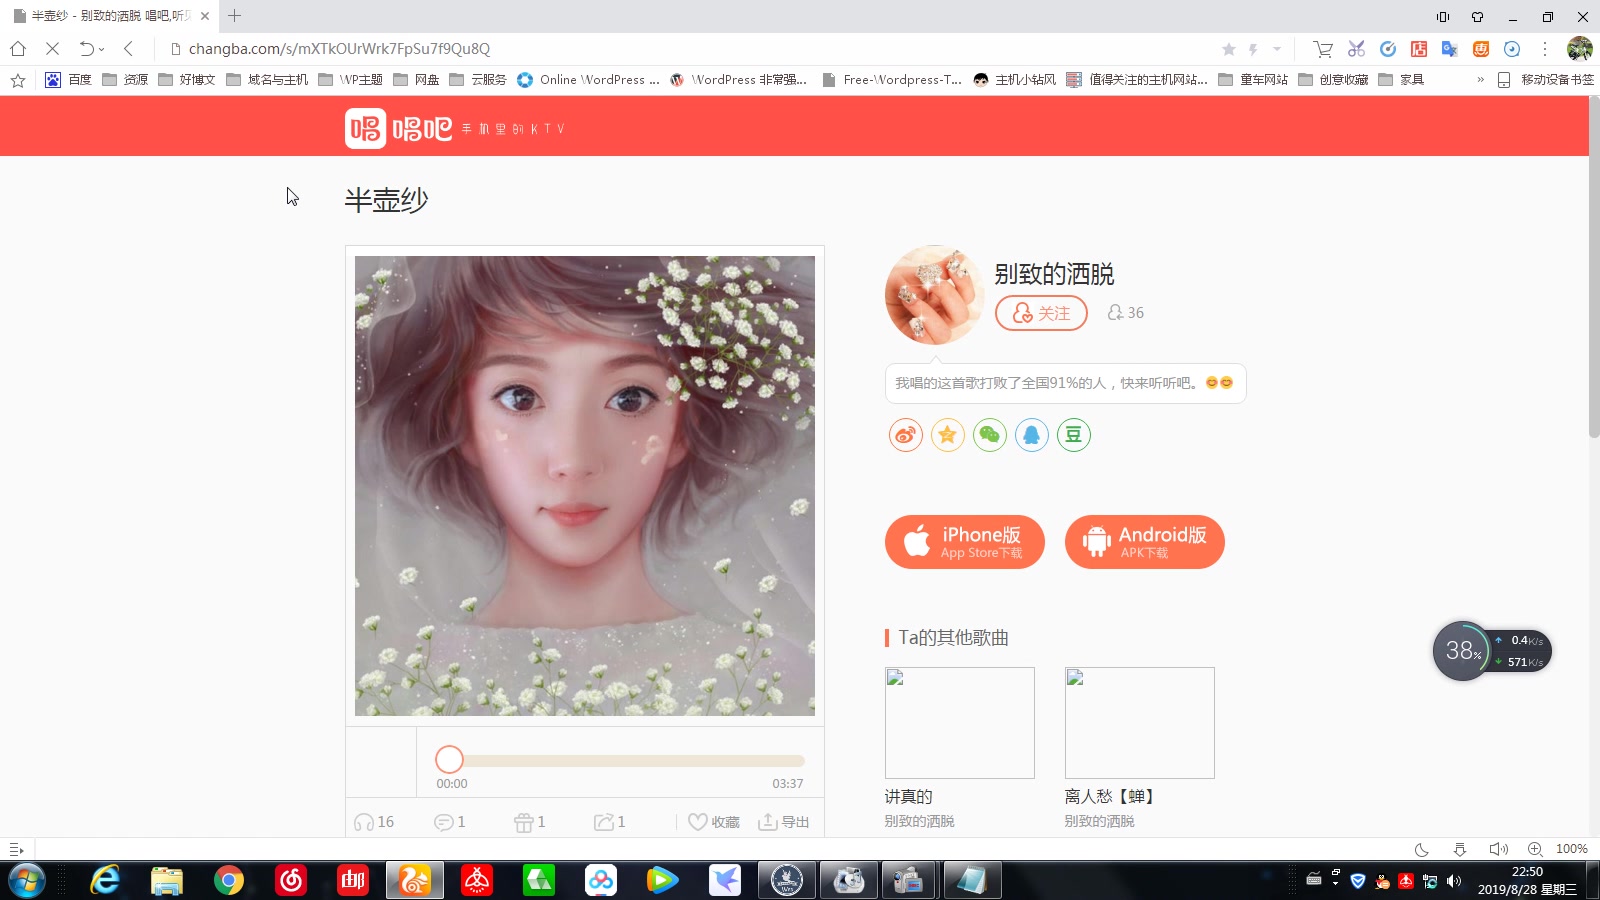Share song to QQ penguin icon
This screenshot has height=900, width=1600.
point(1032,435)
